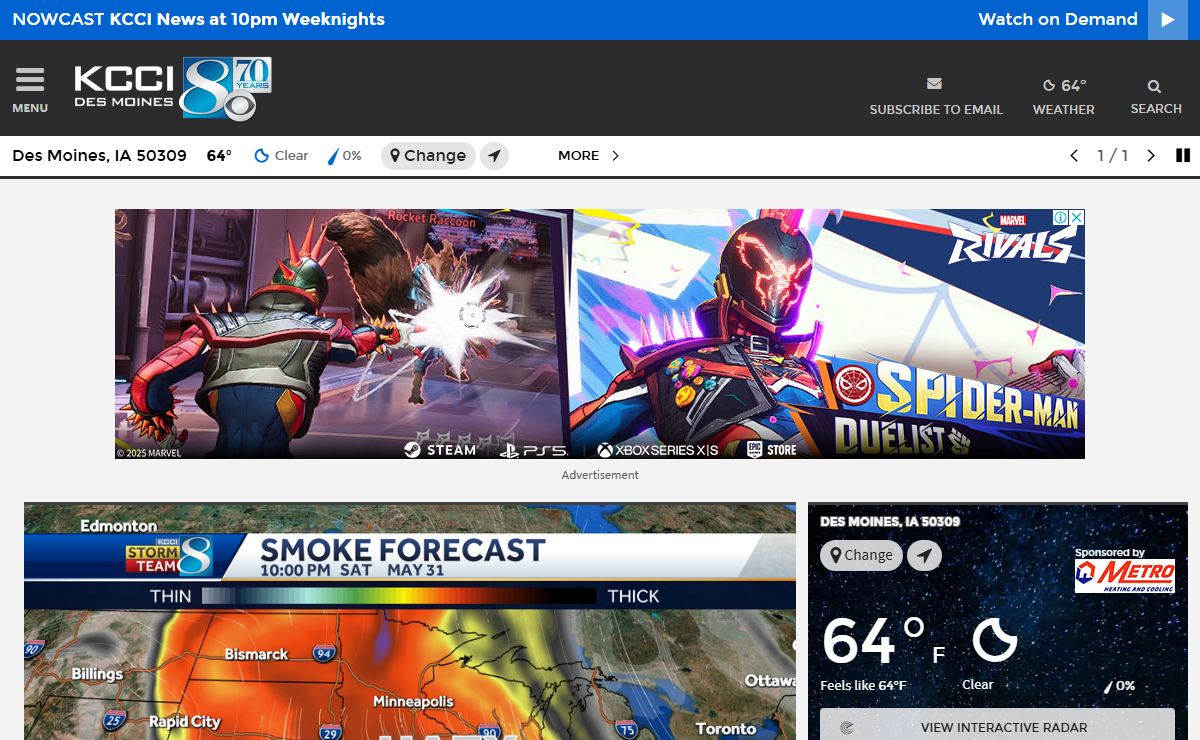Use current location arrow in top bar
The width and height of the screenshot is (1200, 740).
[x=494, y=156]
